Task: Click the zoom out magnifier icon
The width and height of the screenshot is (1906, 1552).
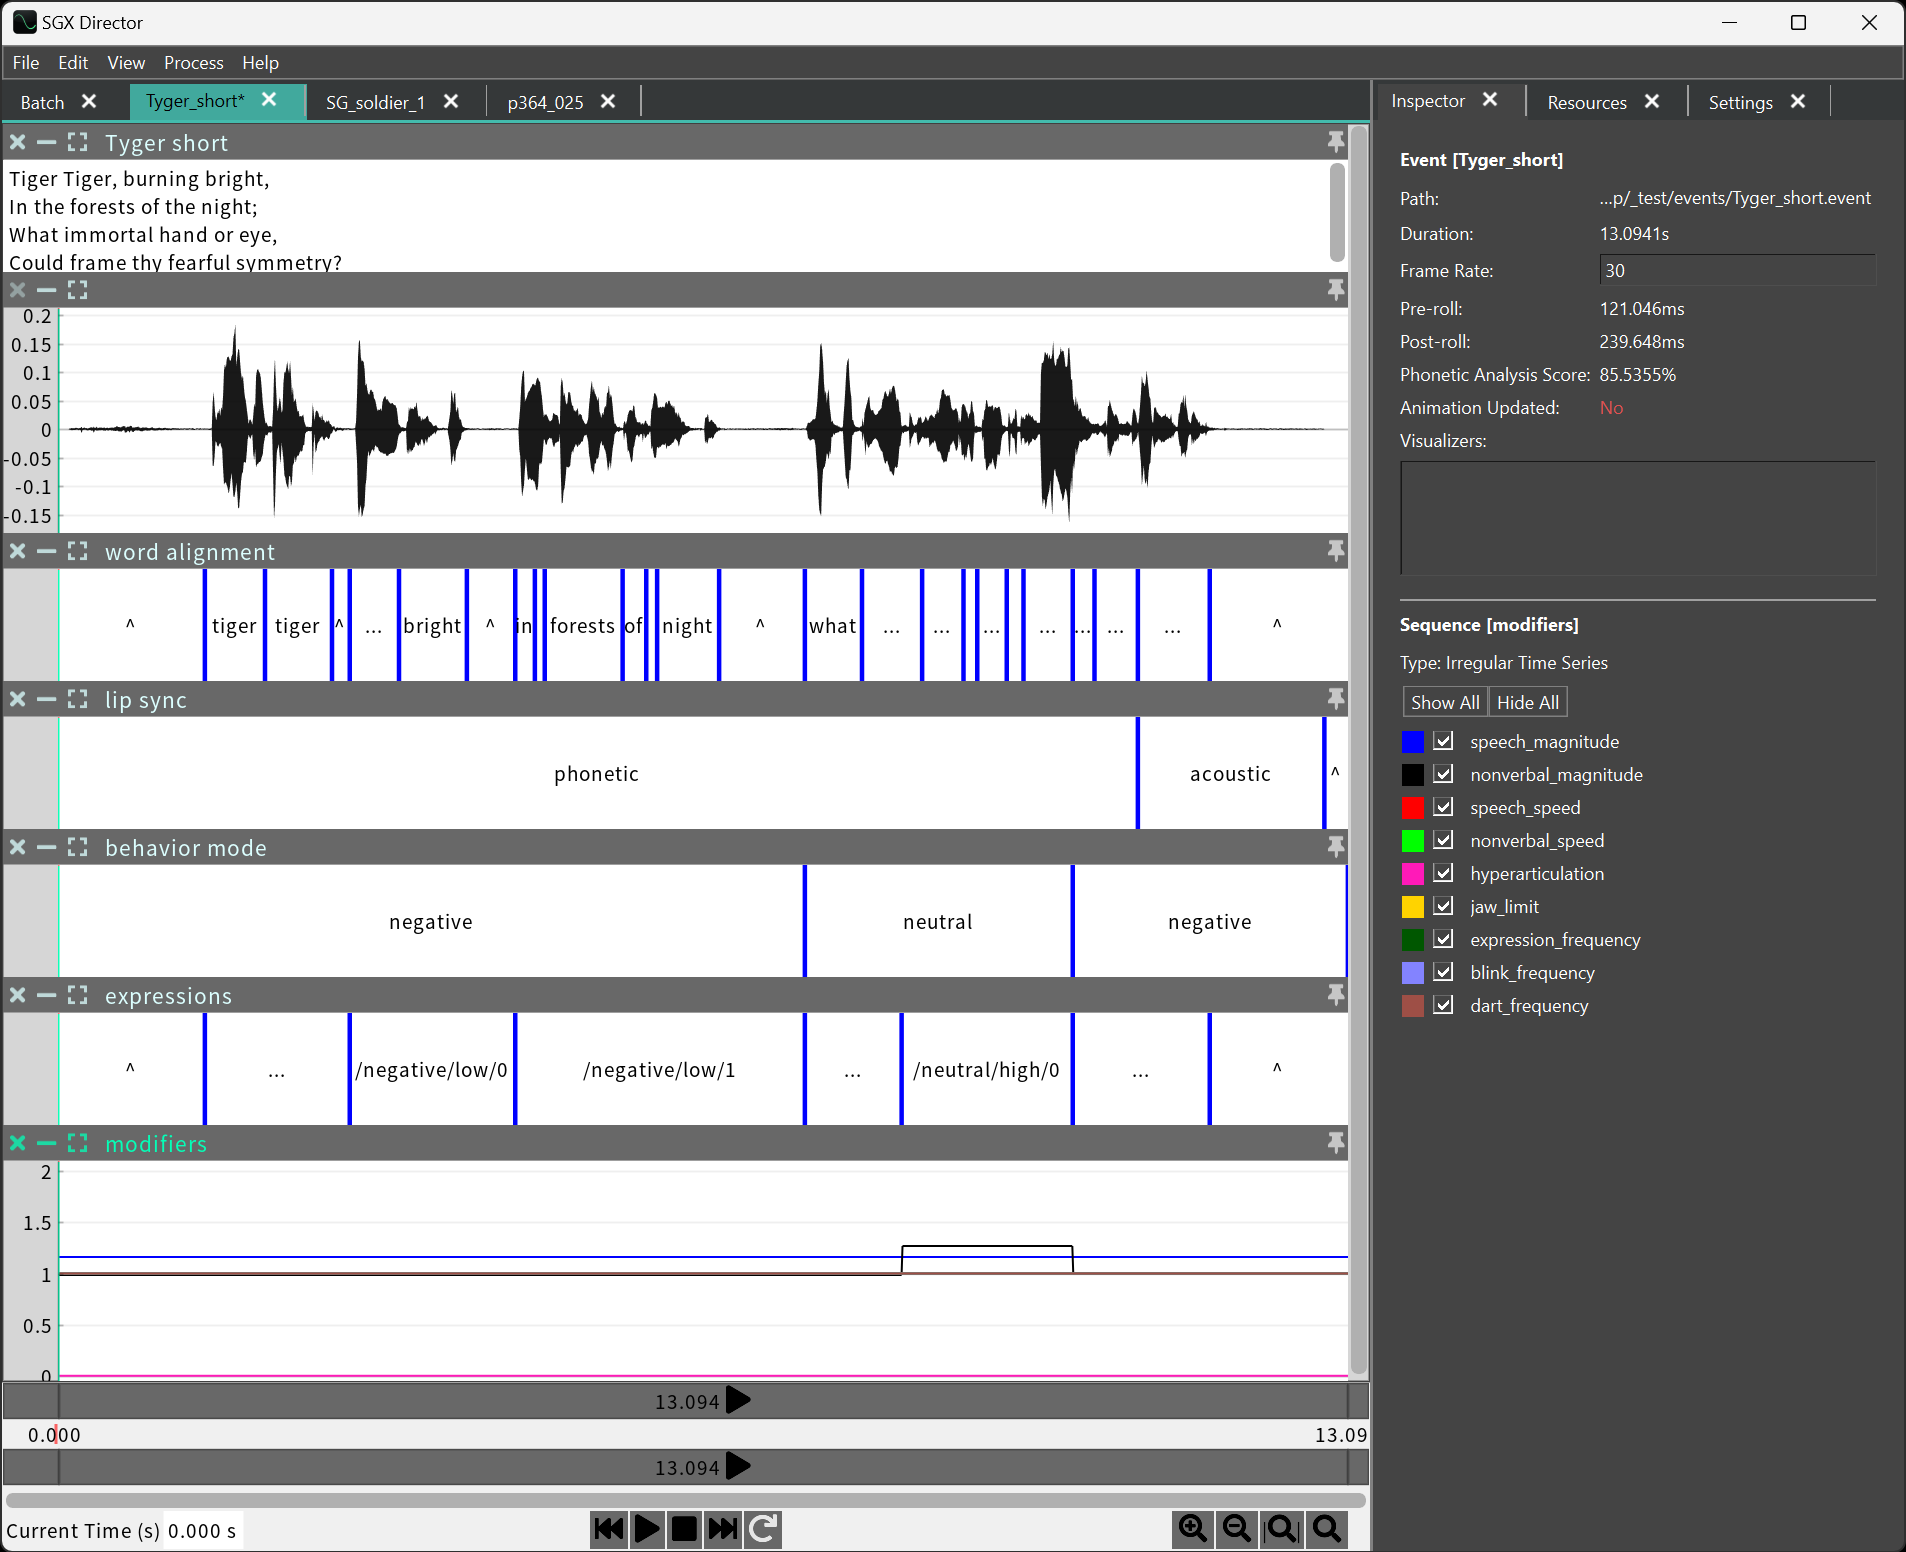Action: 1237,1529
